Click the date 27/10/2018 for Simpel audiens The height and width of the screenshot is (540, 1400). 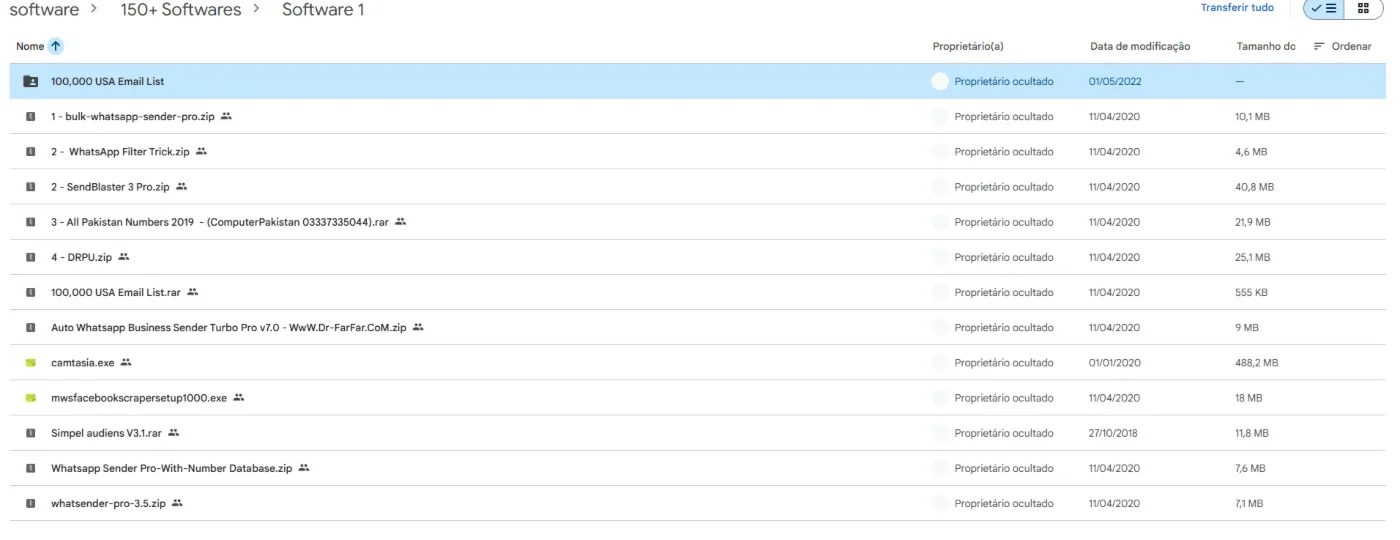pos(1113,433)
